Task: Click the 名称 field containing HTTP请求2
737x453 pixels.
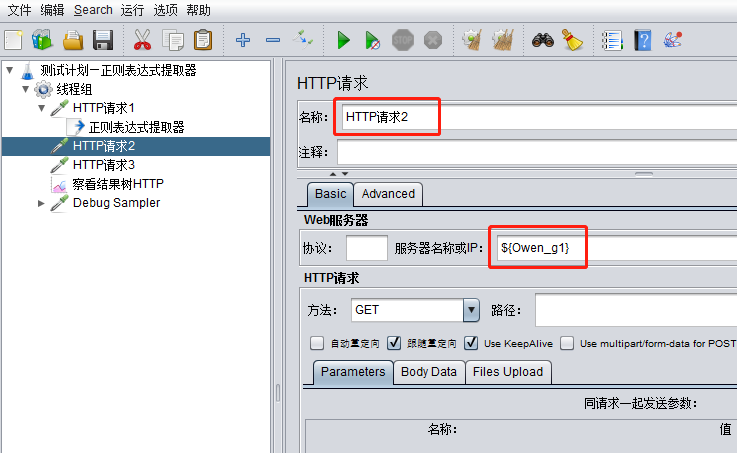Action: click(x=537, y=117)
